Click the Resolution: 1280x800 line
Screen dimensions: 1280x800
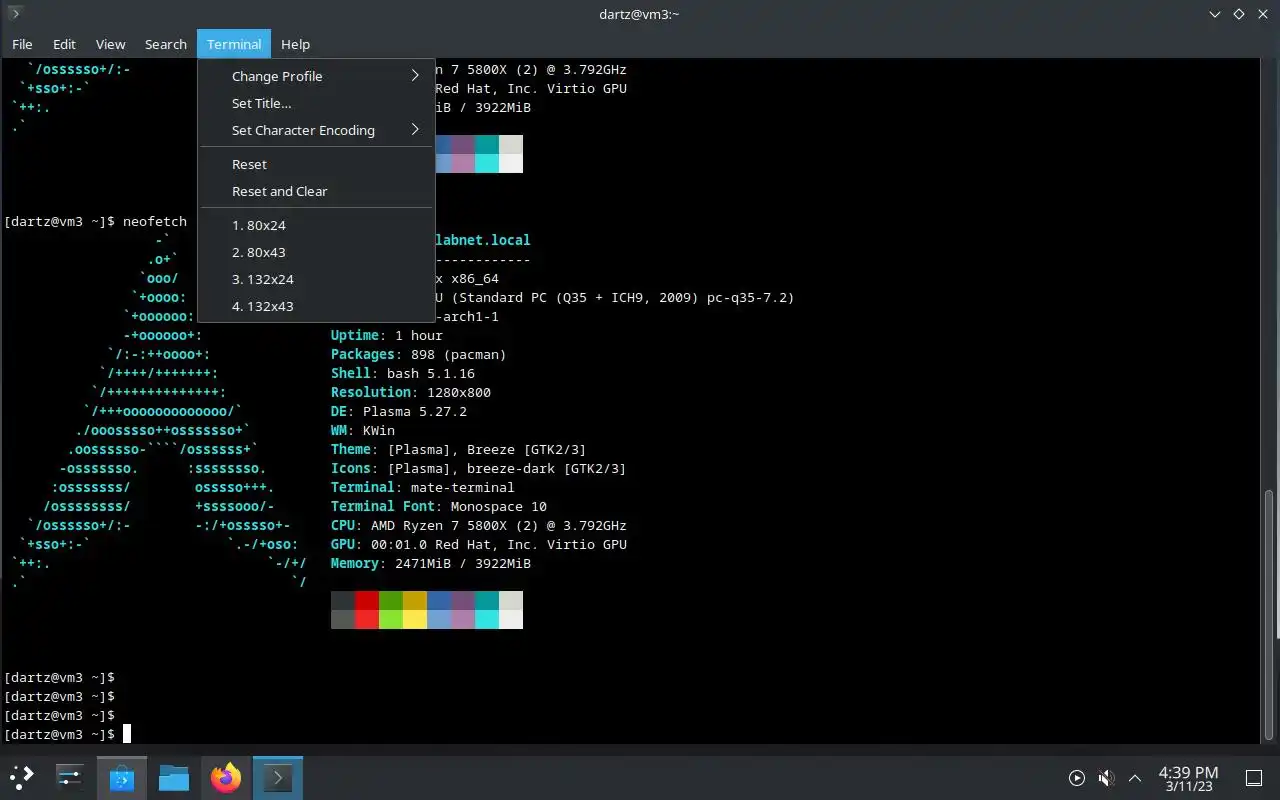tap(411, 392)
